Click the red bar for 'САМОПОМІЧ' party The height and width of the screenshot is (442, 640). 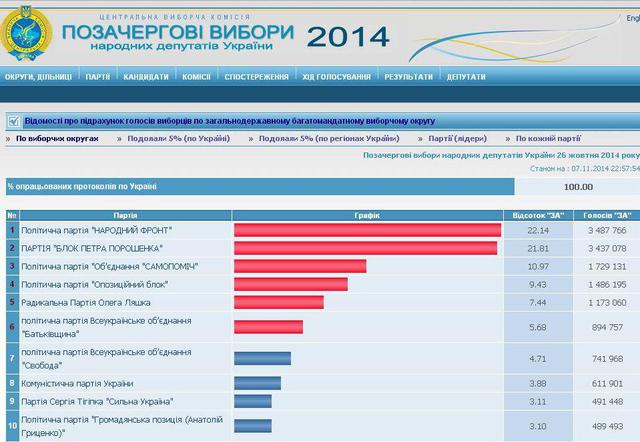[x=300, y=265]
